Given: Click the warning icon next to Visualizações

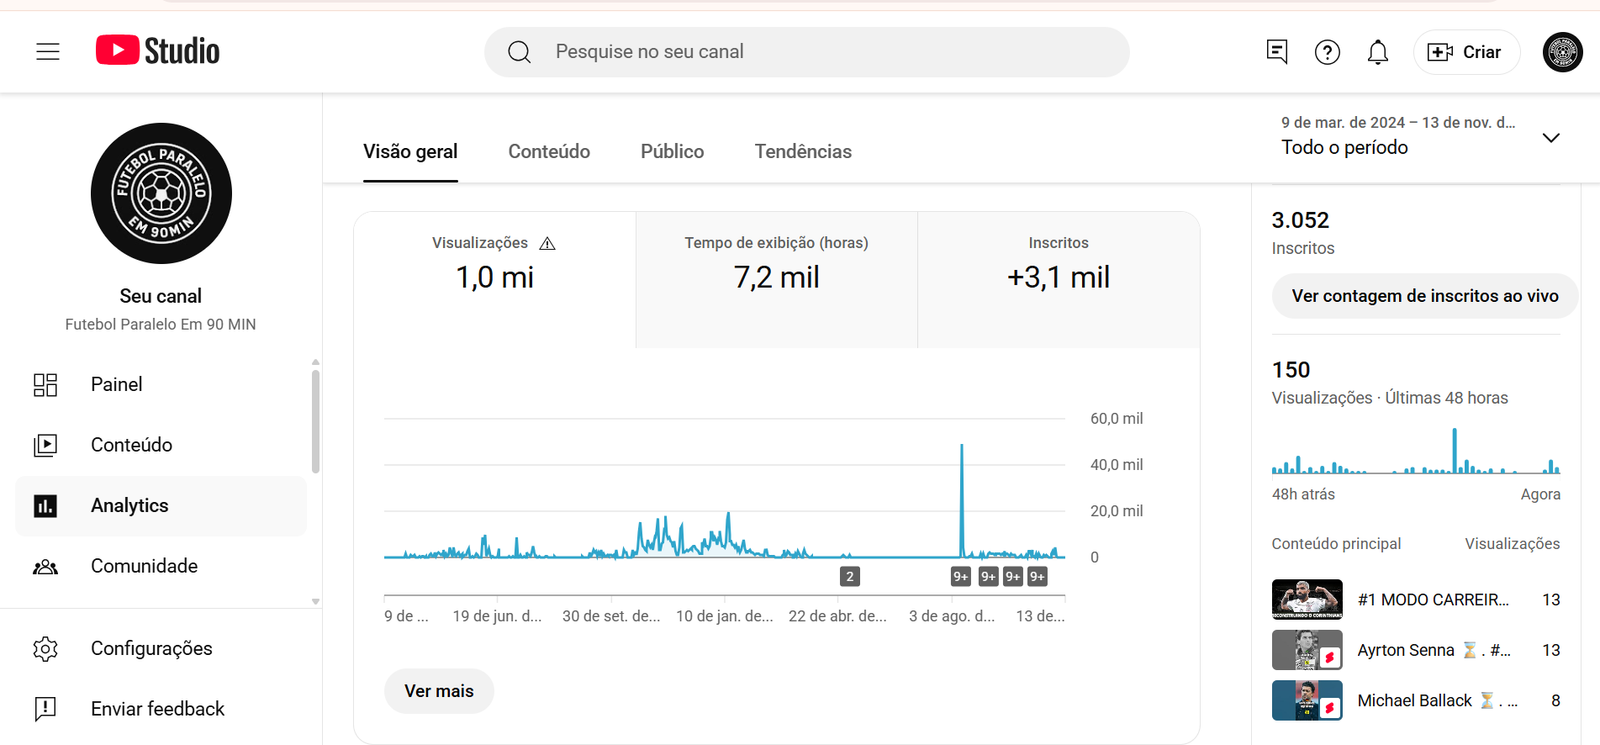Looking at the screenshot, I should click(x=547, y=243).
